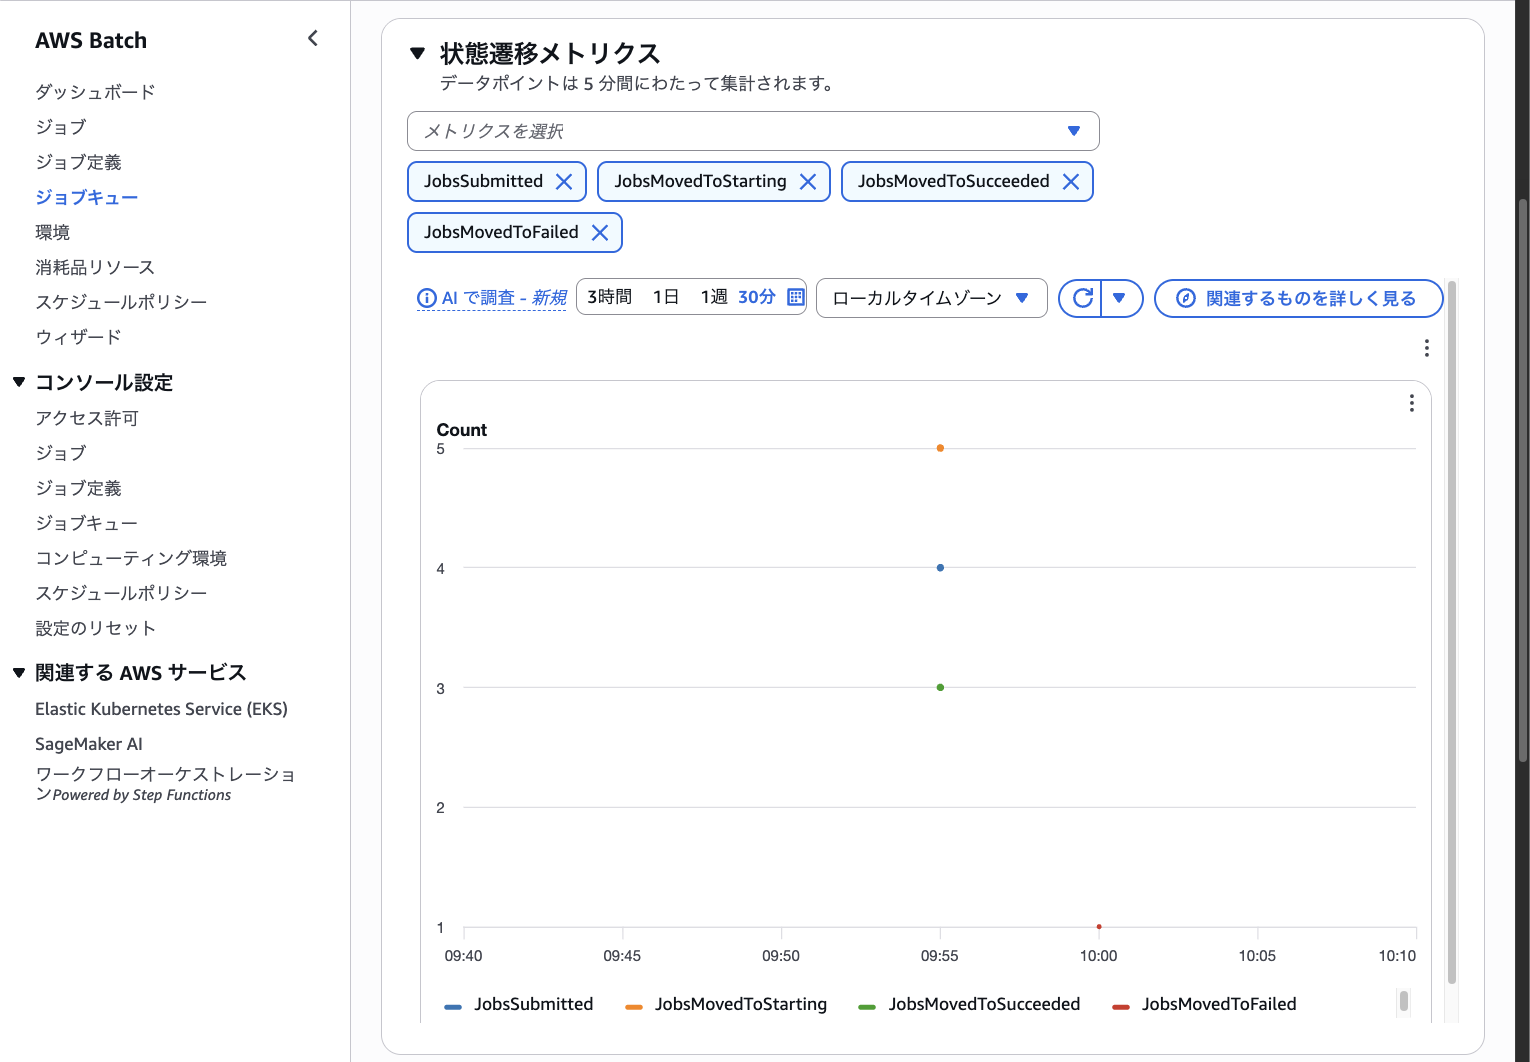Select the 3時間 time range
The width and height of the screenshot is (1530, 1062).
610,297
